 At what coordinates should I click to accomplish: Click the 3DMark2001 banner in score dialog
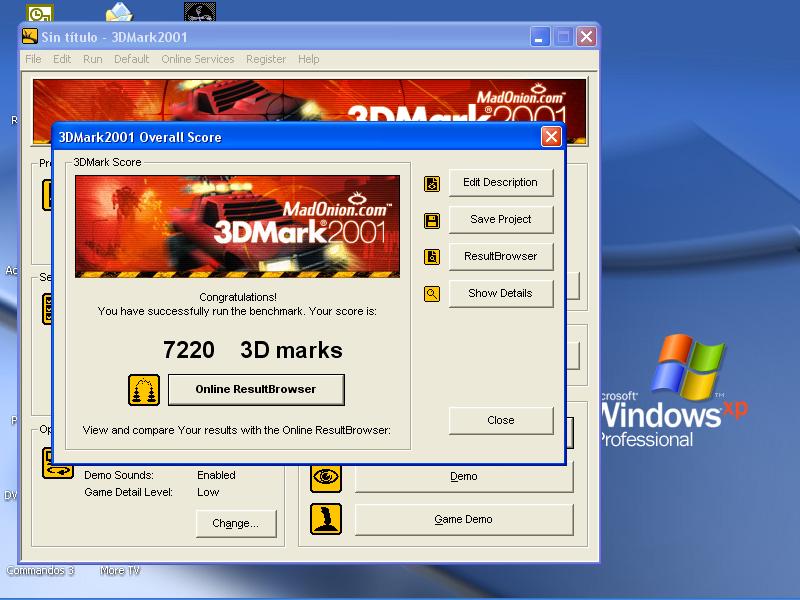[237, 227]
